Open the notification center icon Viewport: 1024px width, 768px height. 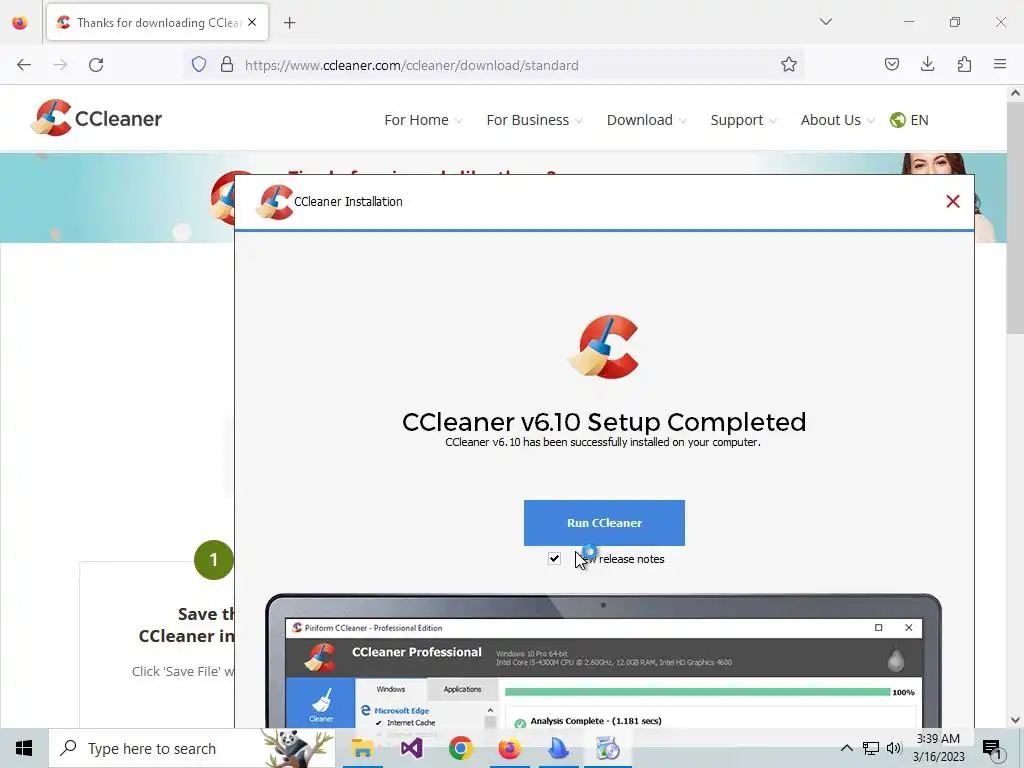[x=993, y=749]
